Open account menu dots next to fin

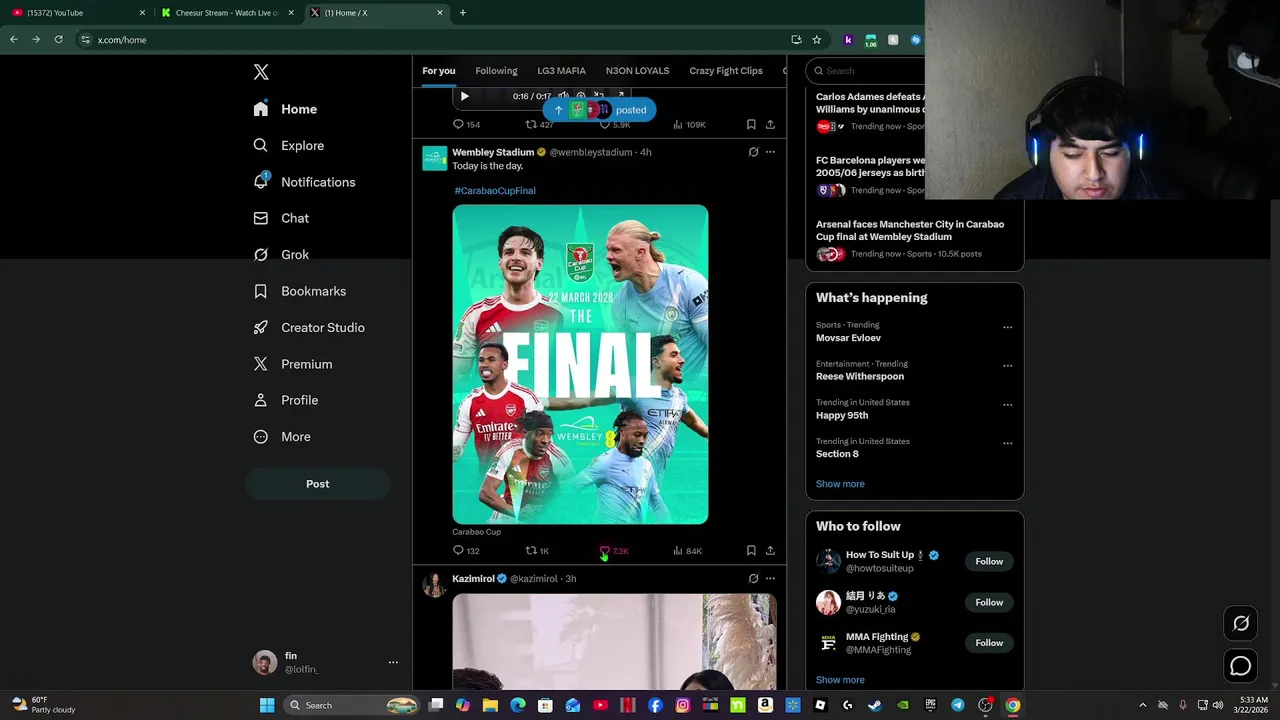tap(393, 662)
